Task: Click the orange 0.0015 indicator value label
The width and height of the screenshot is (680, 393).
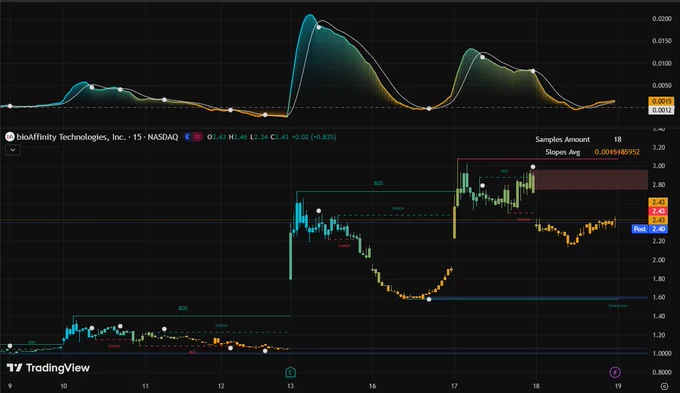Action: (x=661, y=101)
